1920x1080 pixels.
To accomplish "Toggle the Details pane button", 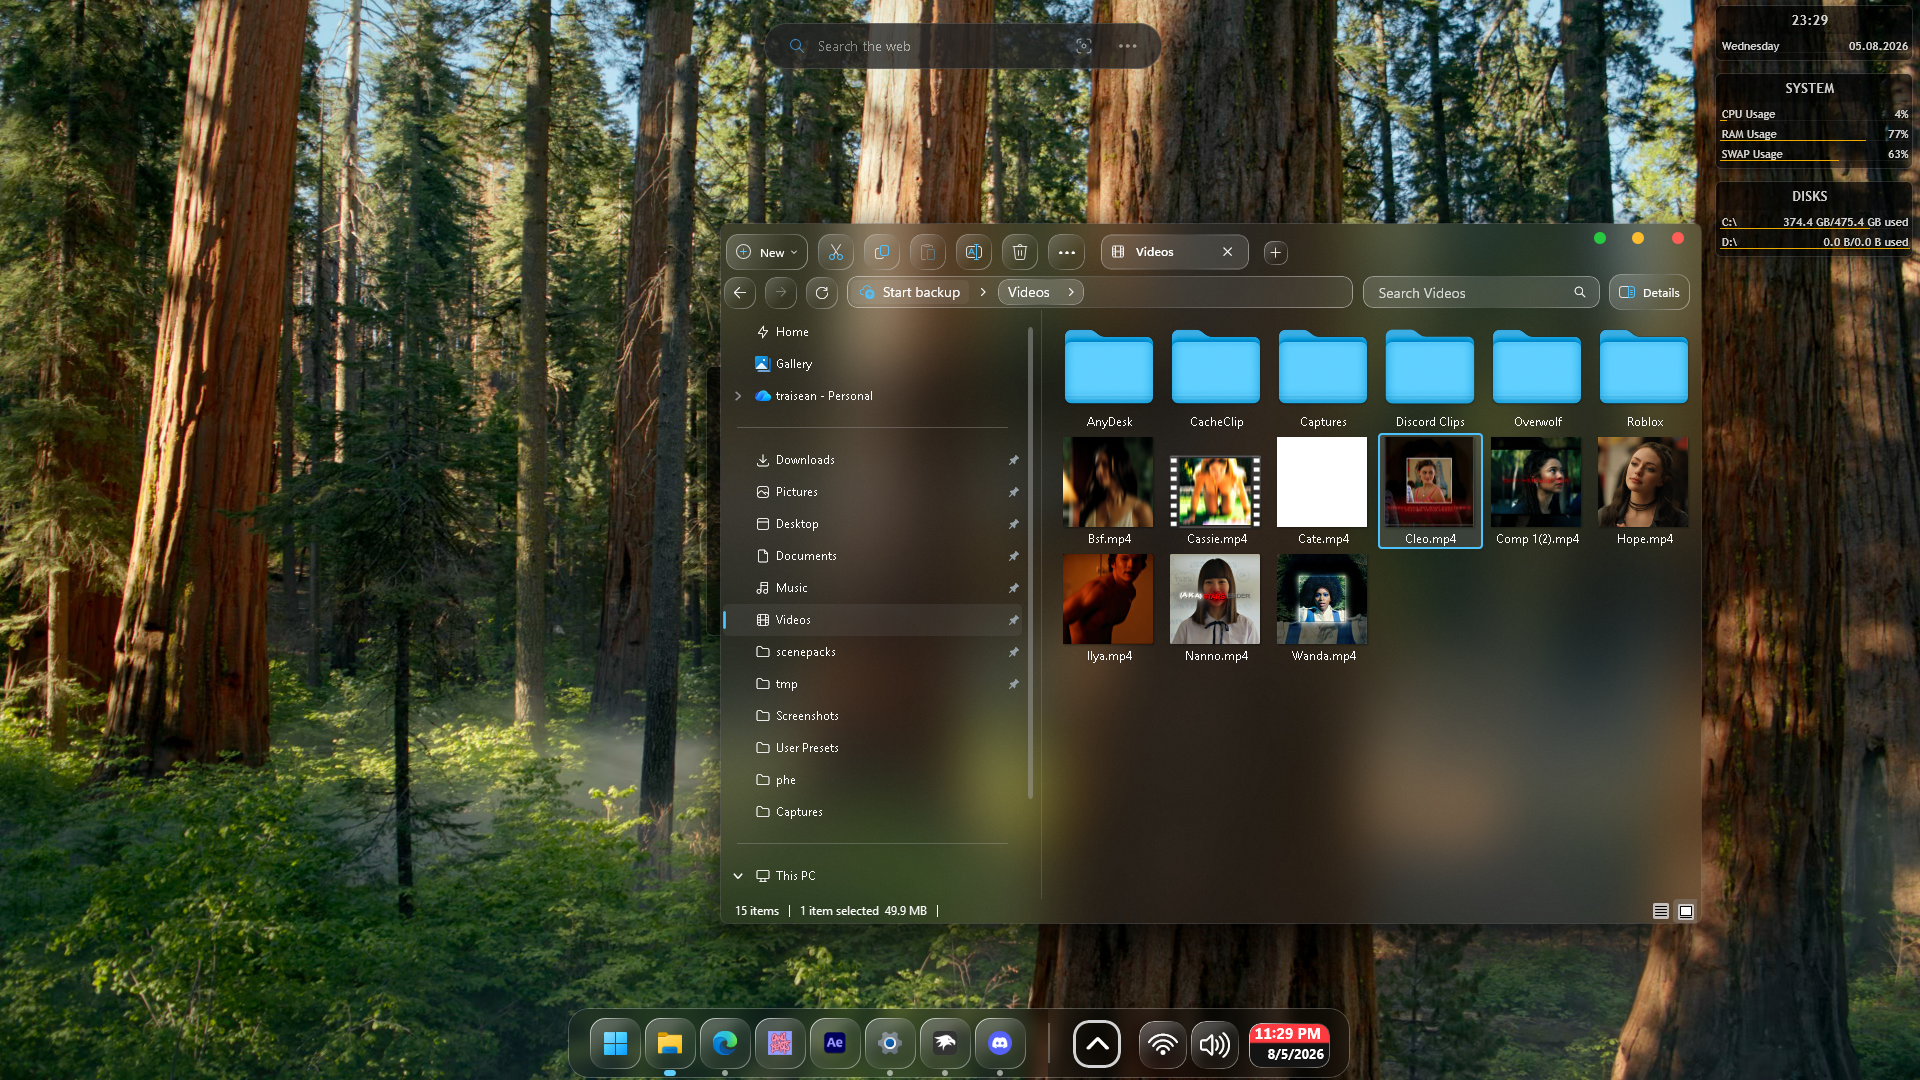I will tap(1649, 293).
